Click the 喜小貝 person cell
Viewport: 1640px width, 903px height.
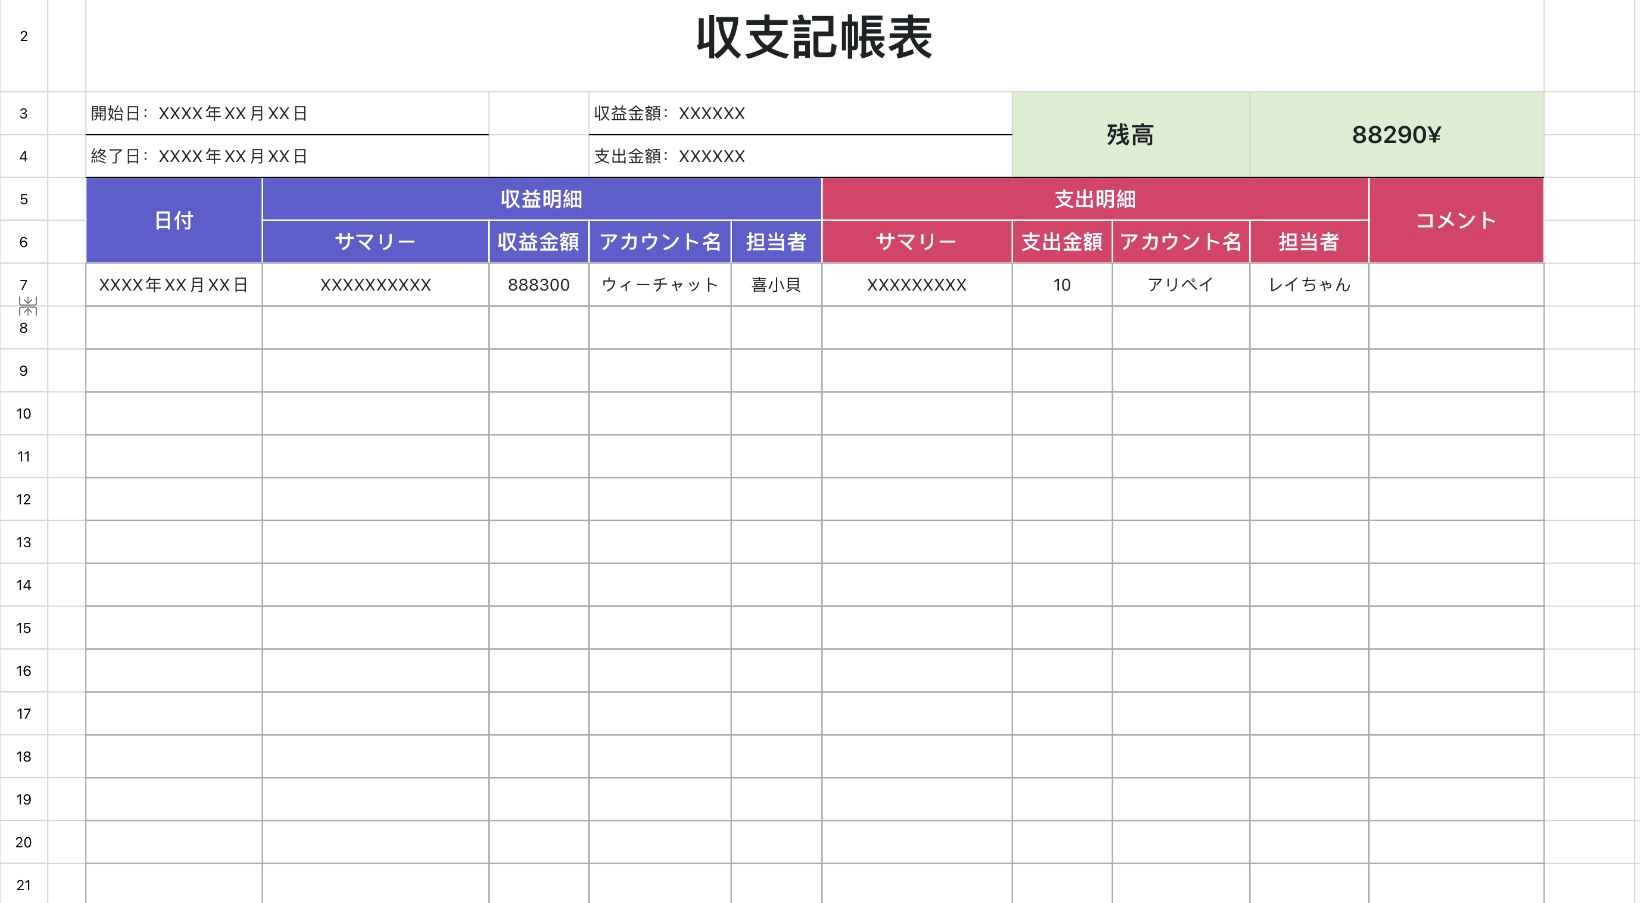(x=776, y=285)
